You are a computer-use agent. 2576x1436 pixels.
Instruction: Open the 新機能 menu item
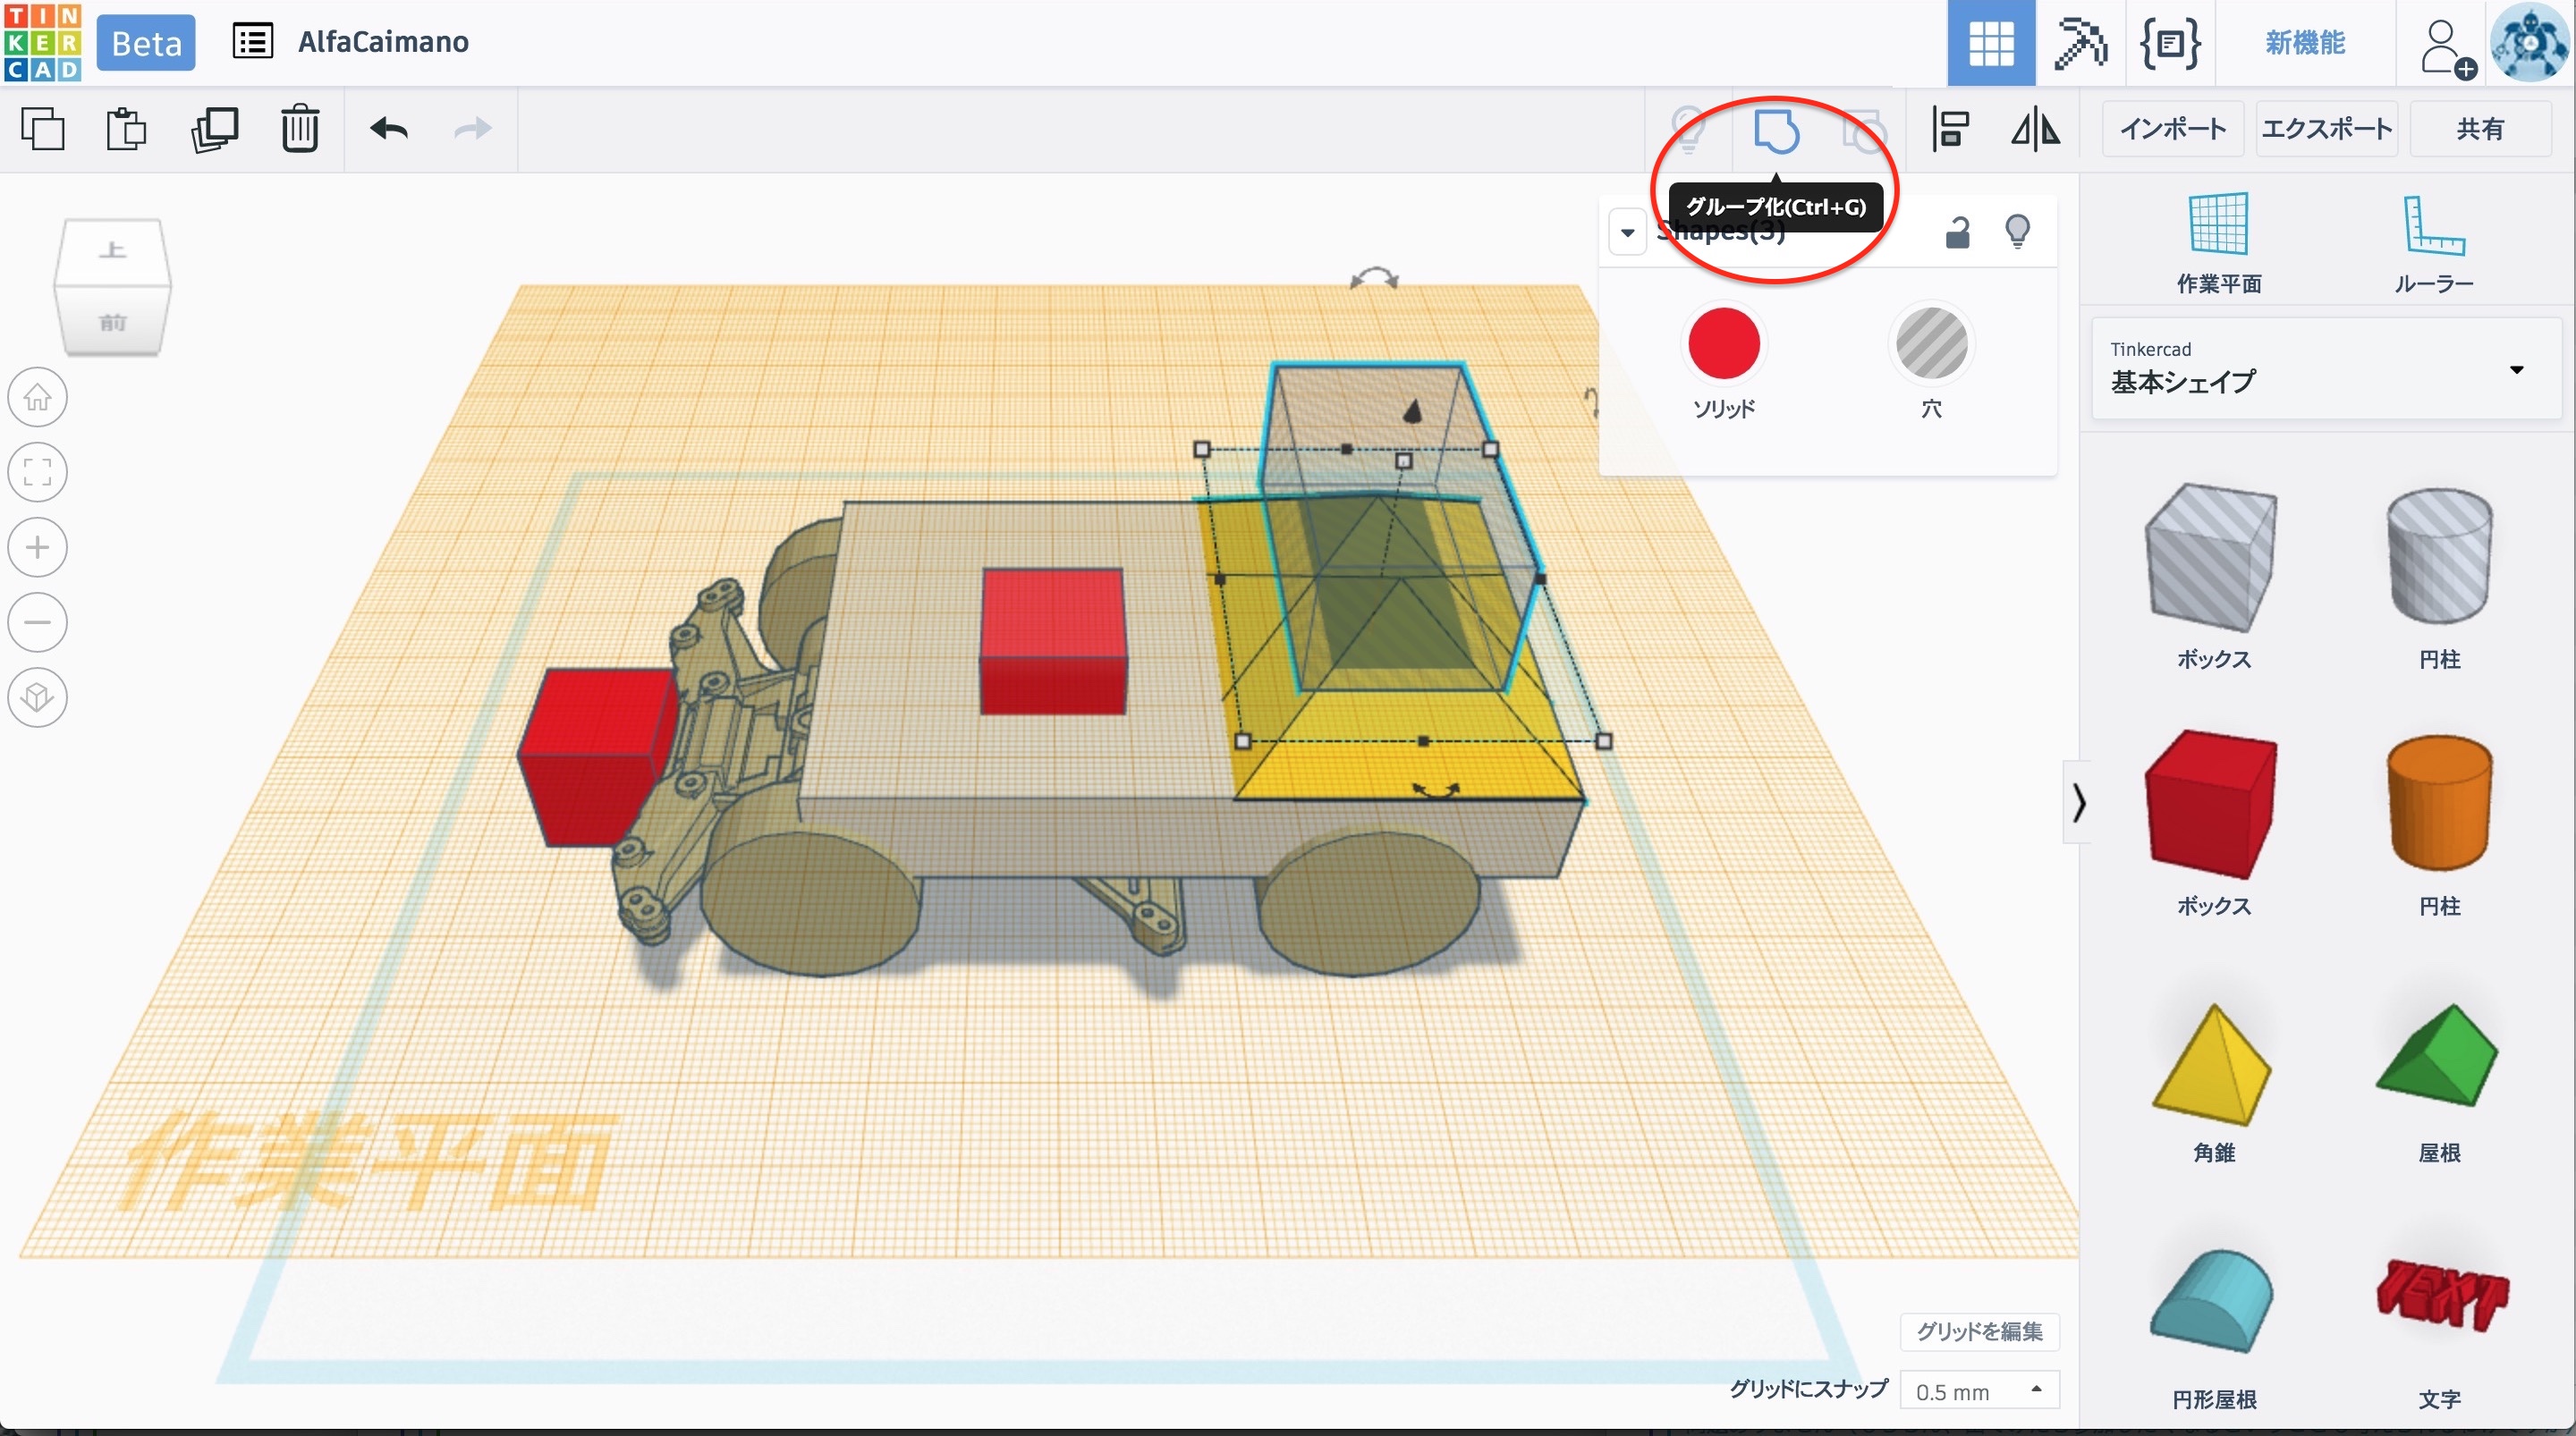(x=2305, y=43)
